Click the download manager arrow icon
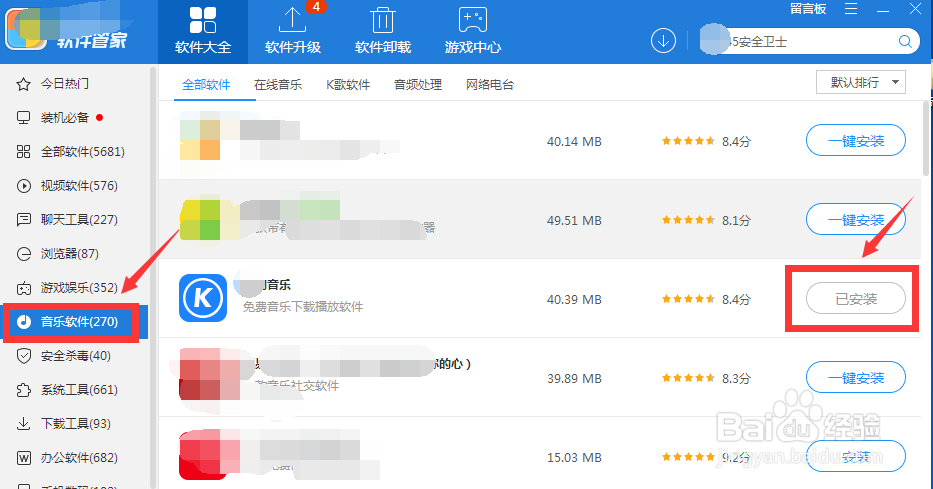Viewport: 933px width, 489px height. click(663, 41)
